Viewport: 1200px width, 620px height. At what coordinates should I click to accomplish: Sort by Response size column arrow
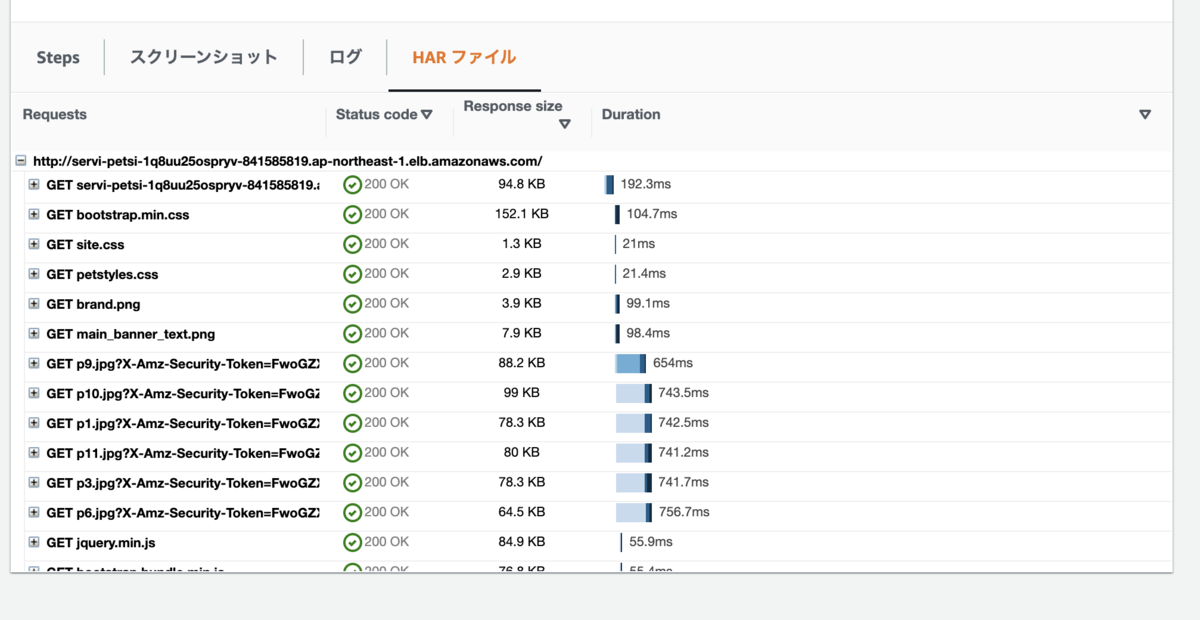click(x=565, y=124)
